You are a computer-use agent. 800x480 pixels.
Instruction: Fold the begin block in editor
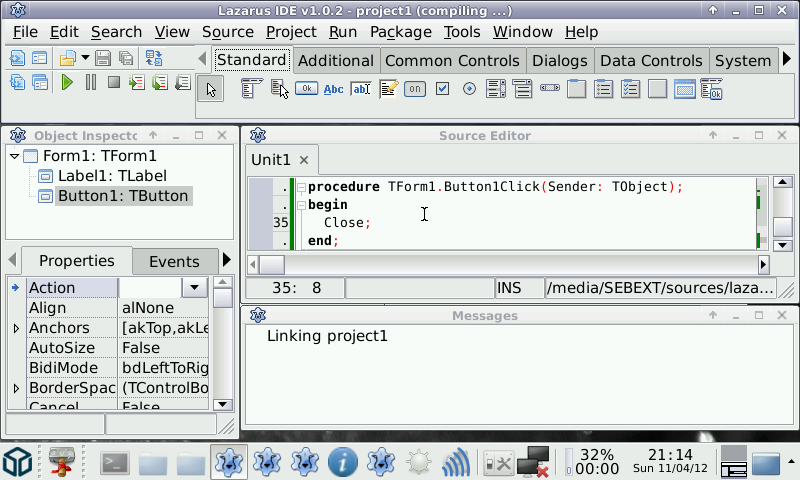click(302, 205)
